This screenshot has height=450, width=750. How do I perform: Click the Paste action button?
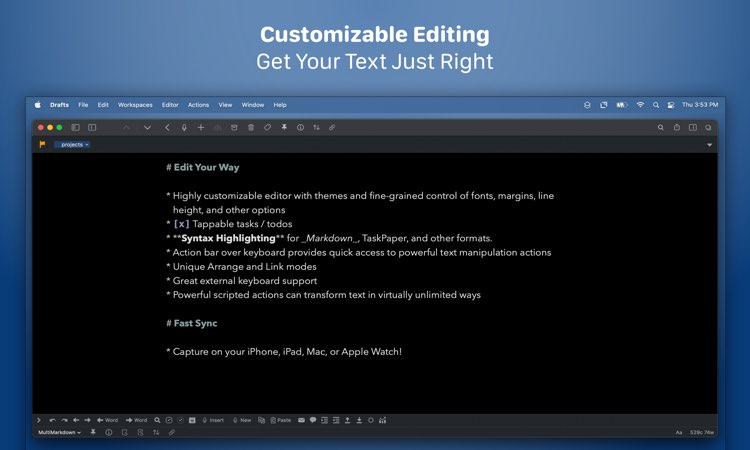(281, 420)
